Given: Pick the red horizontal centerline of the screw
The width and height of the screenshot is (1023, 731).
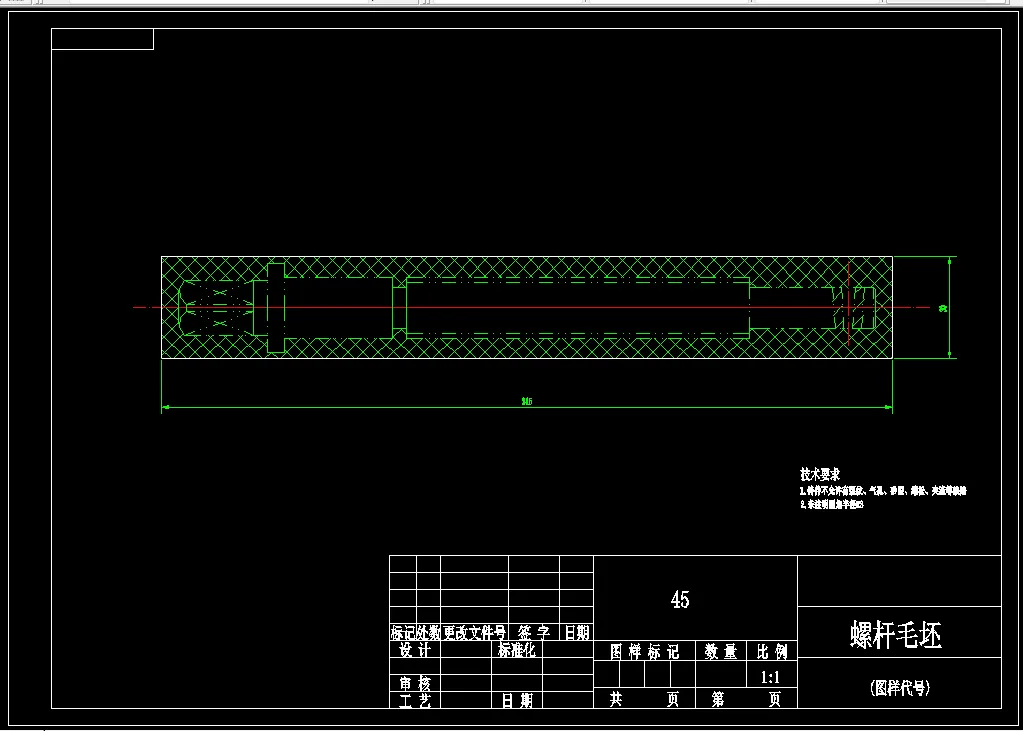Looking at the screenshot, I should click(532, 307).
